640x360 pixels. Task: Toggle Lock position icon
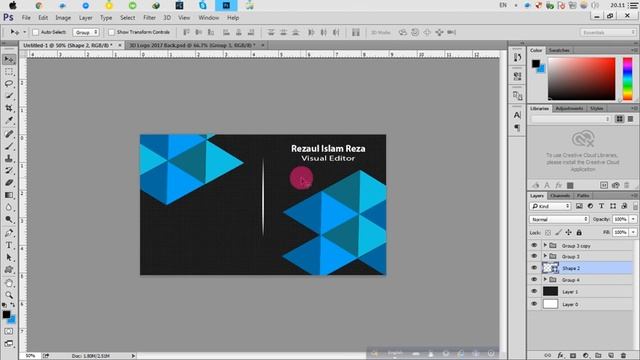(x=569, y=232)
